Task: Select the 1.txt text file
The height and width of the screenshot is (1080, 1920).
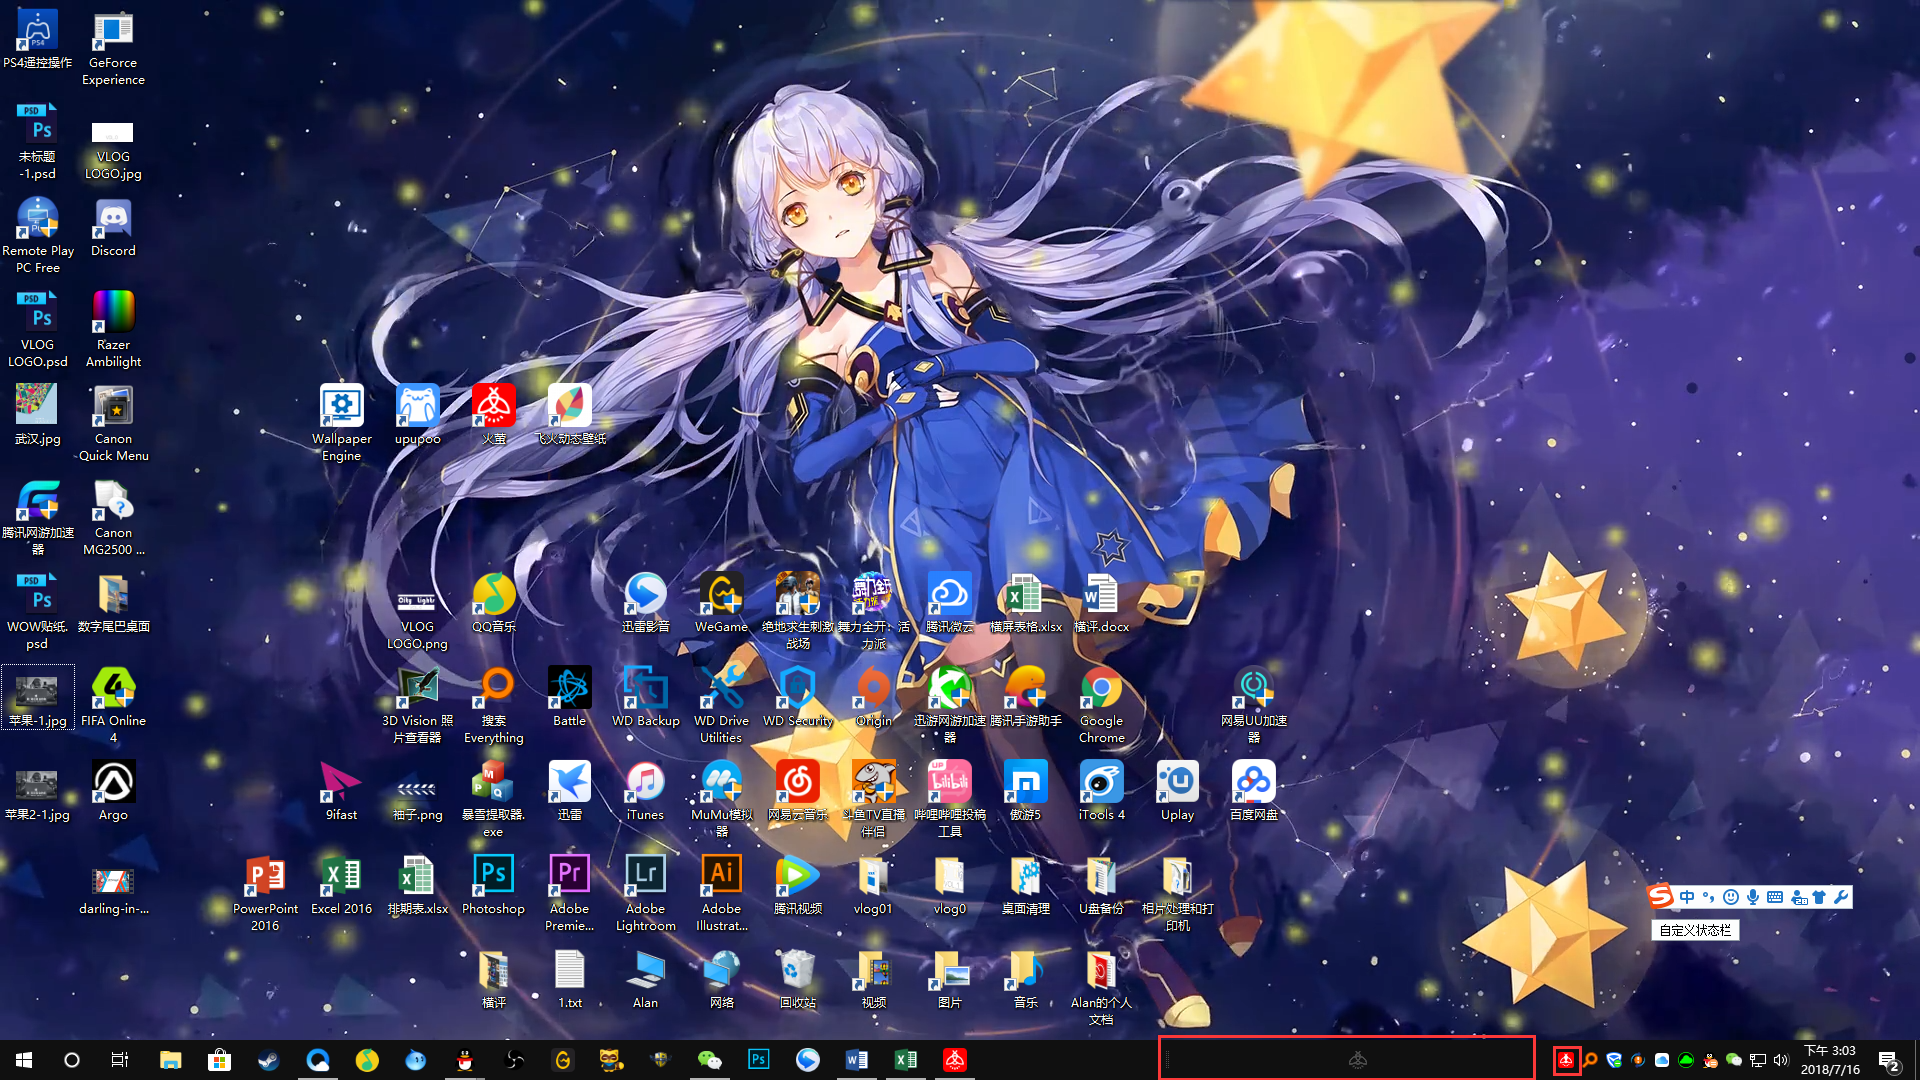Action: pyautogui.click(x=570, y=979)
